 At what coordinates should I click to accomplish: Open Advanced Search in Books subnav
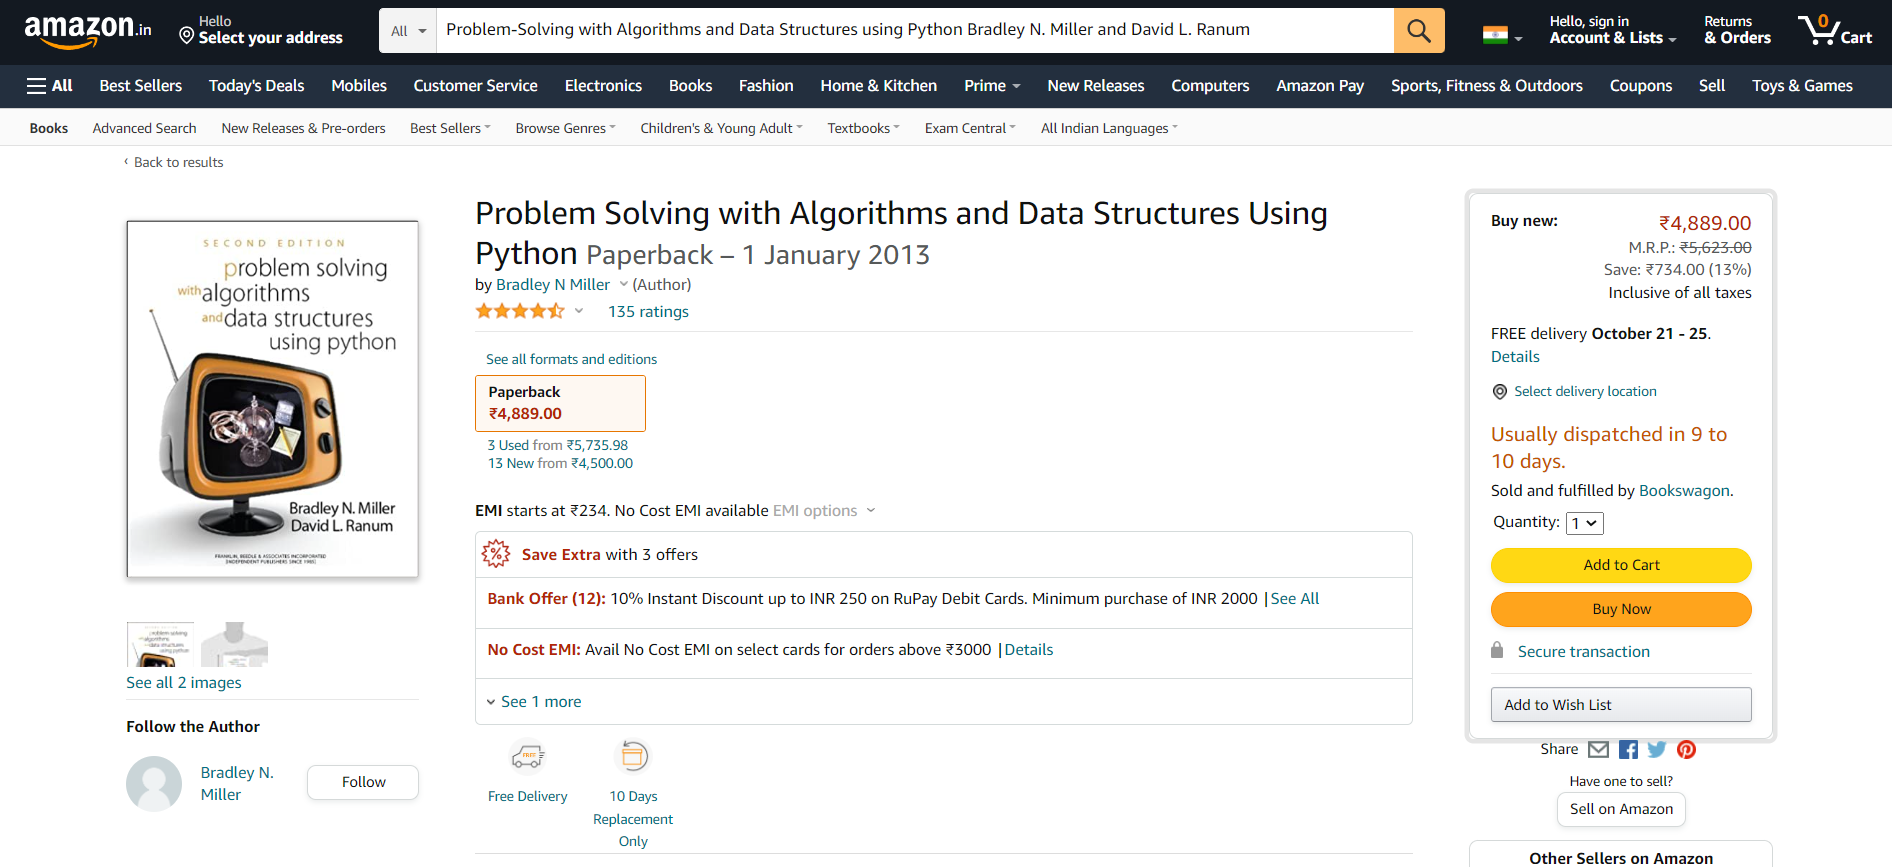tap(145, 128)
